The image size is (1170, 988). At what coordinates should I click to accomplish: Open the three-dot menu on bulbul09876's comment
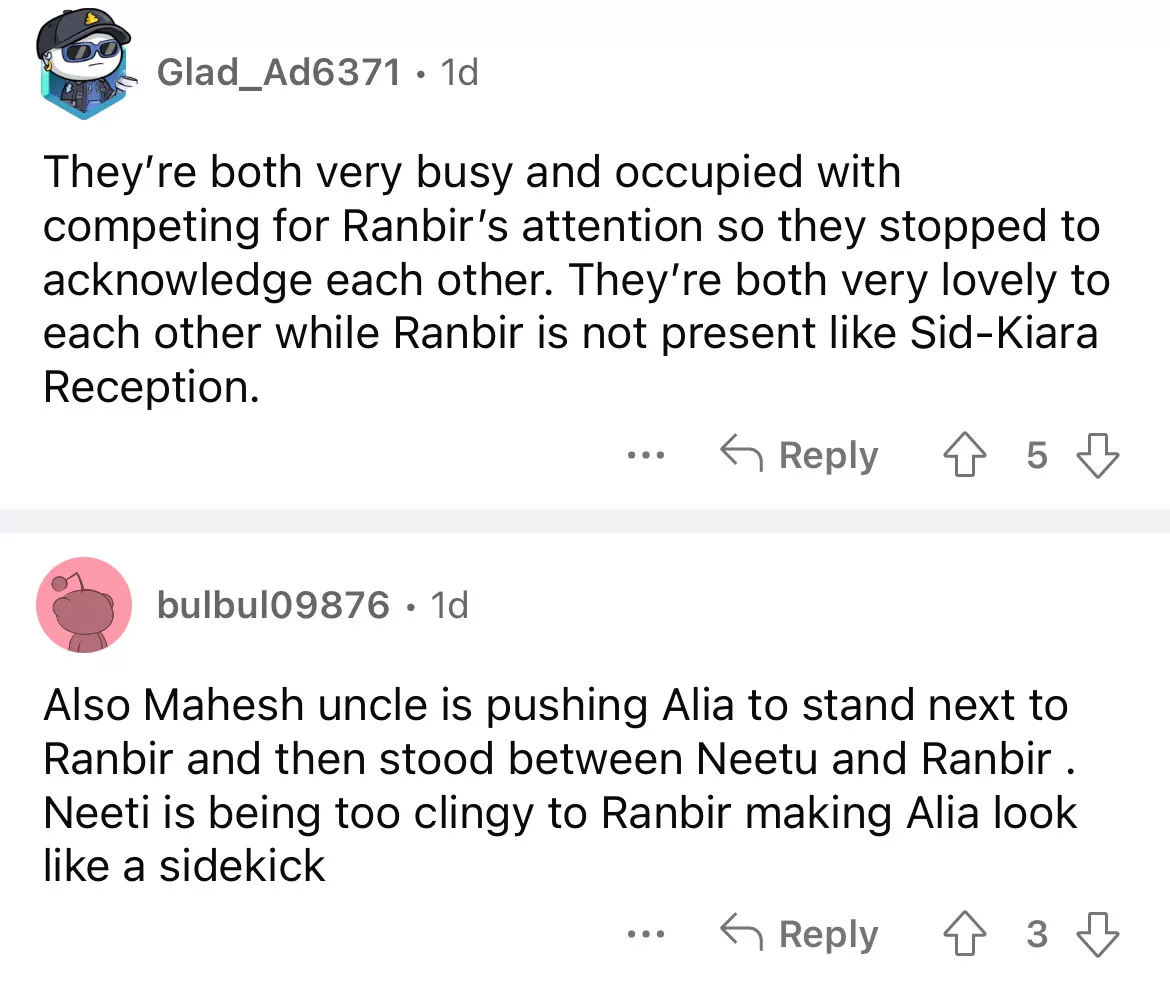coord(646,935)
